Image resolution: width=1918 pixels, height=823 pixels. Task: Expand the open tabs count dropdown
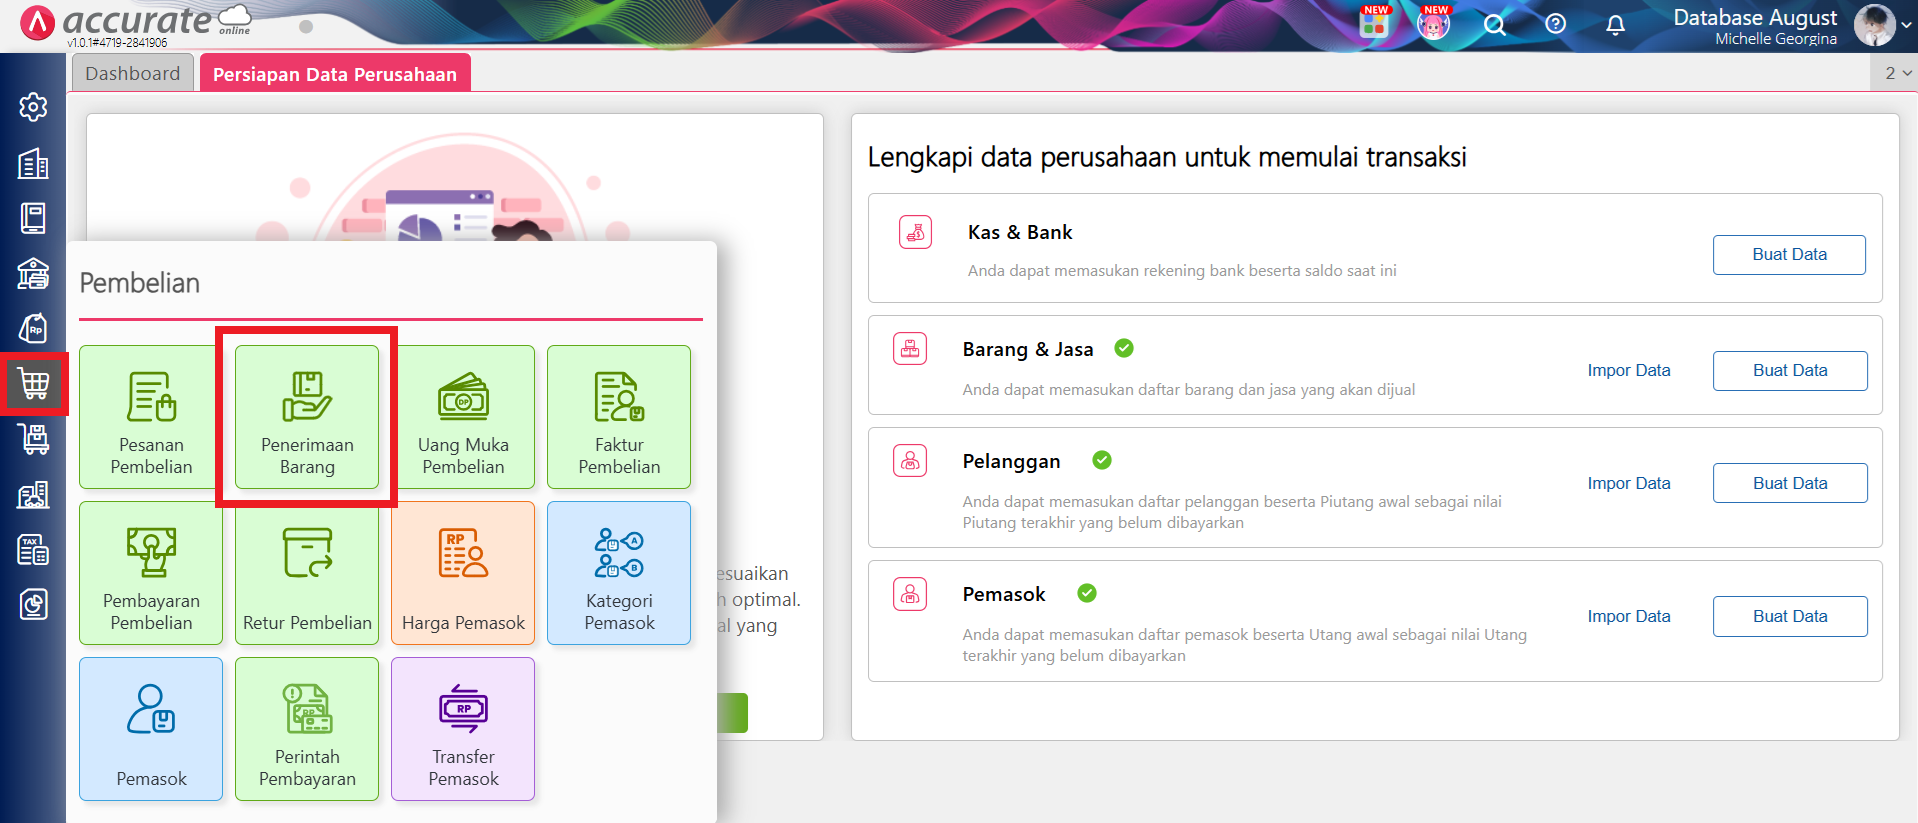(x=1898, y=73)
